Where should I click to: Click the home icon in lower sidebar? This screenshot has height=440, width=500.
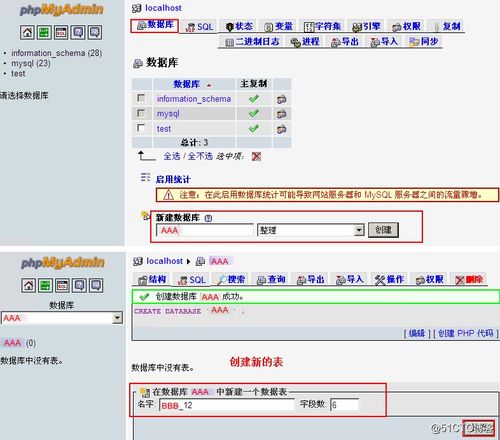click(x=28, y=285)
